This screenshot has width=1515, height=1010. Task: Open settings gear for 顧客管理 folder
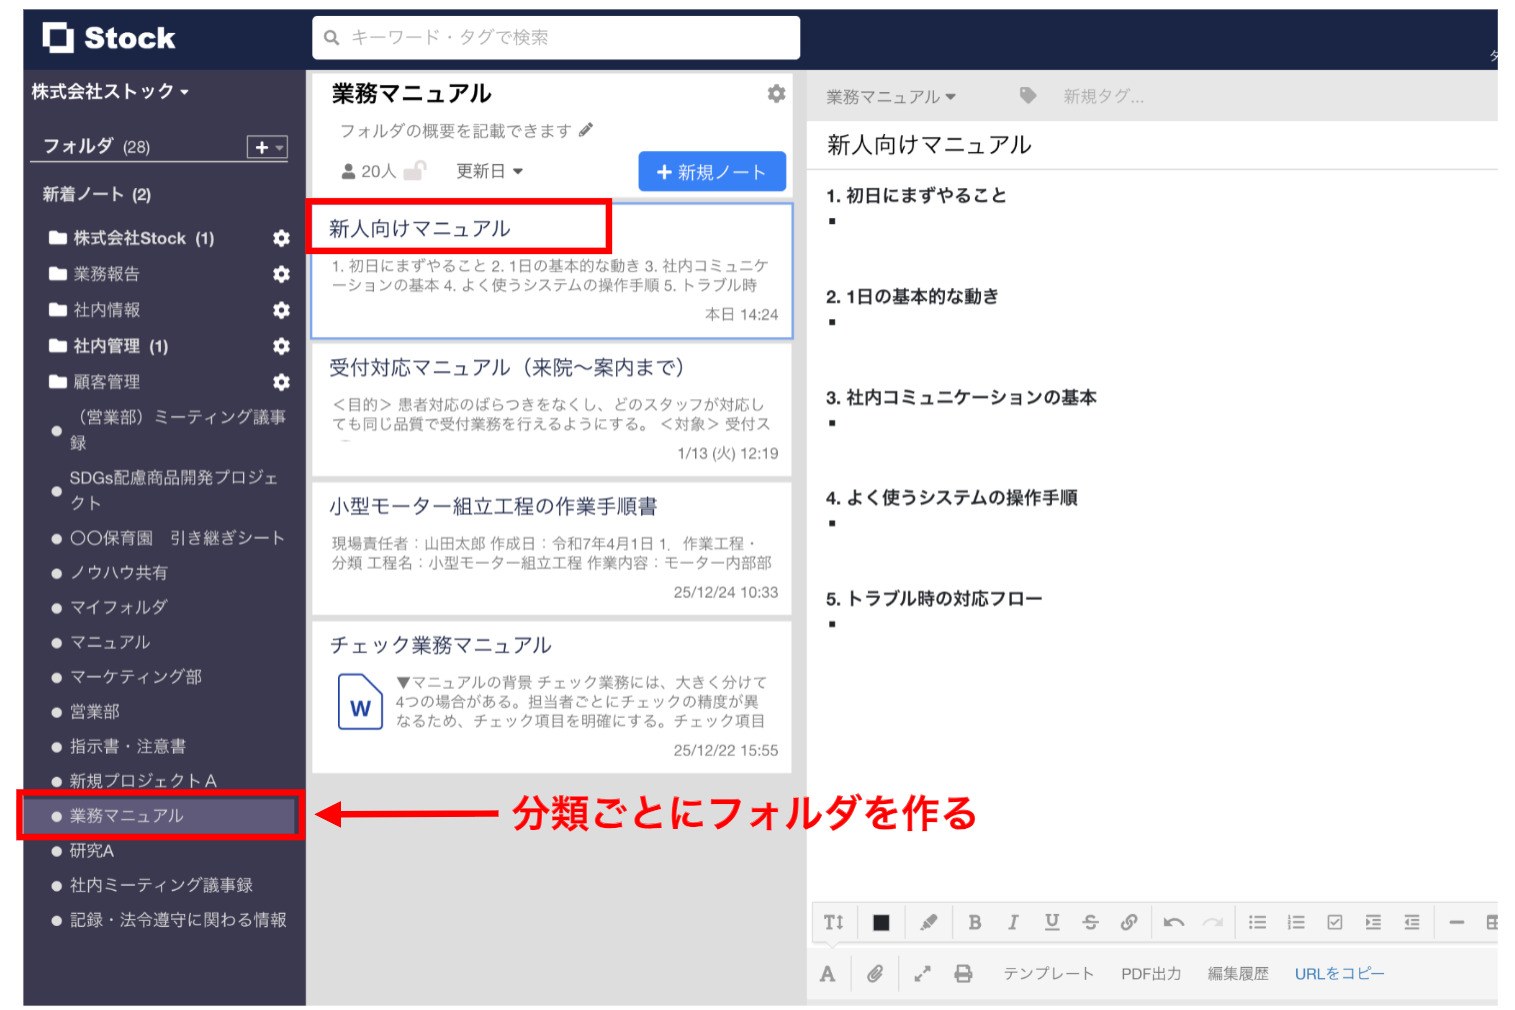tap(281, 382)
